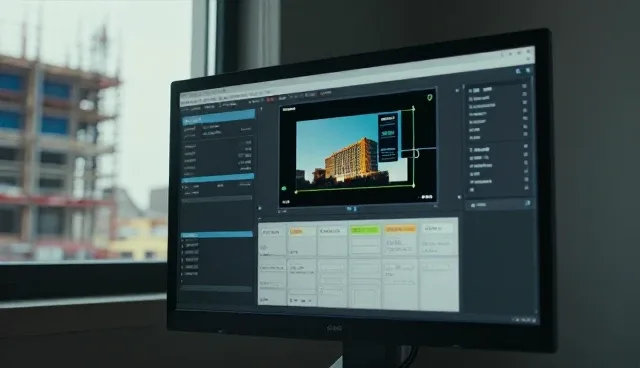The height and width of the screenshot is (368, 640).
Task: Click the white bracket handle beside the blue overlay card
Action: [x=416, y=154]
